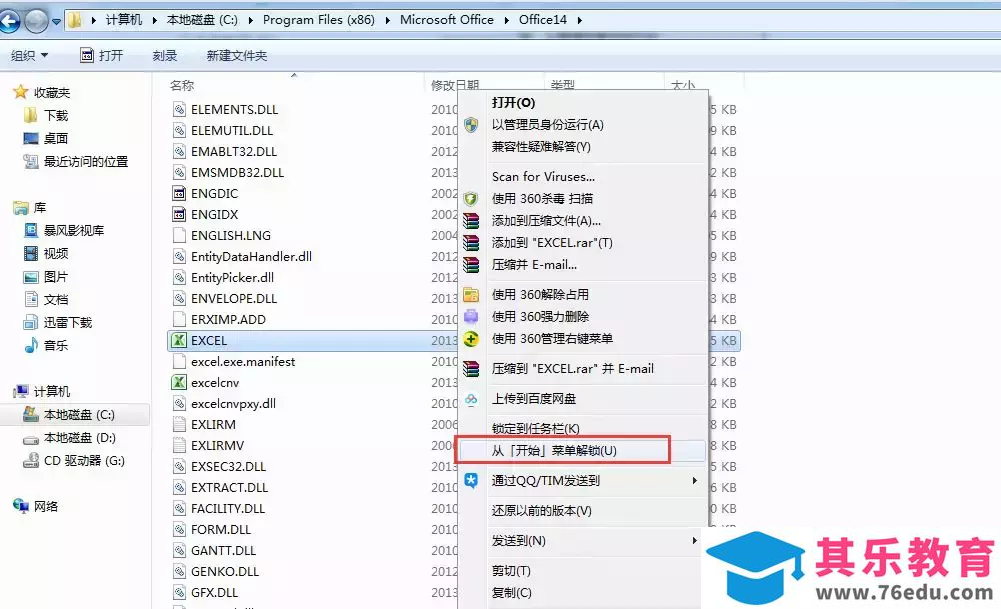
Task: Open the 迅雷下载 library
Action: pos(68,322)
